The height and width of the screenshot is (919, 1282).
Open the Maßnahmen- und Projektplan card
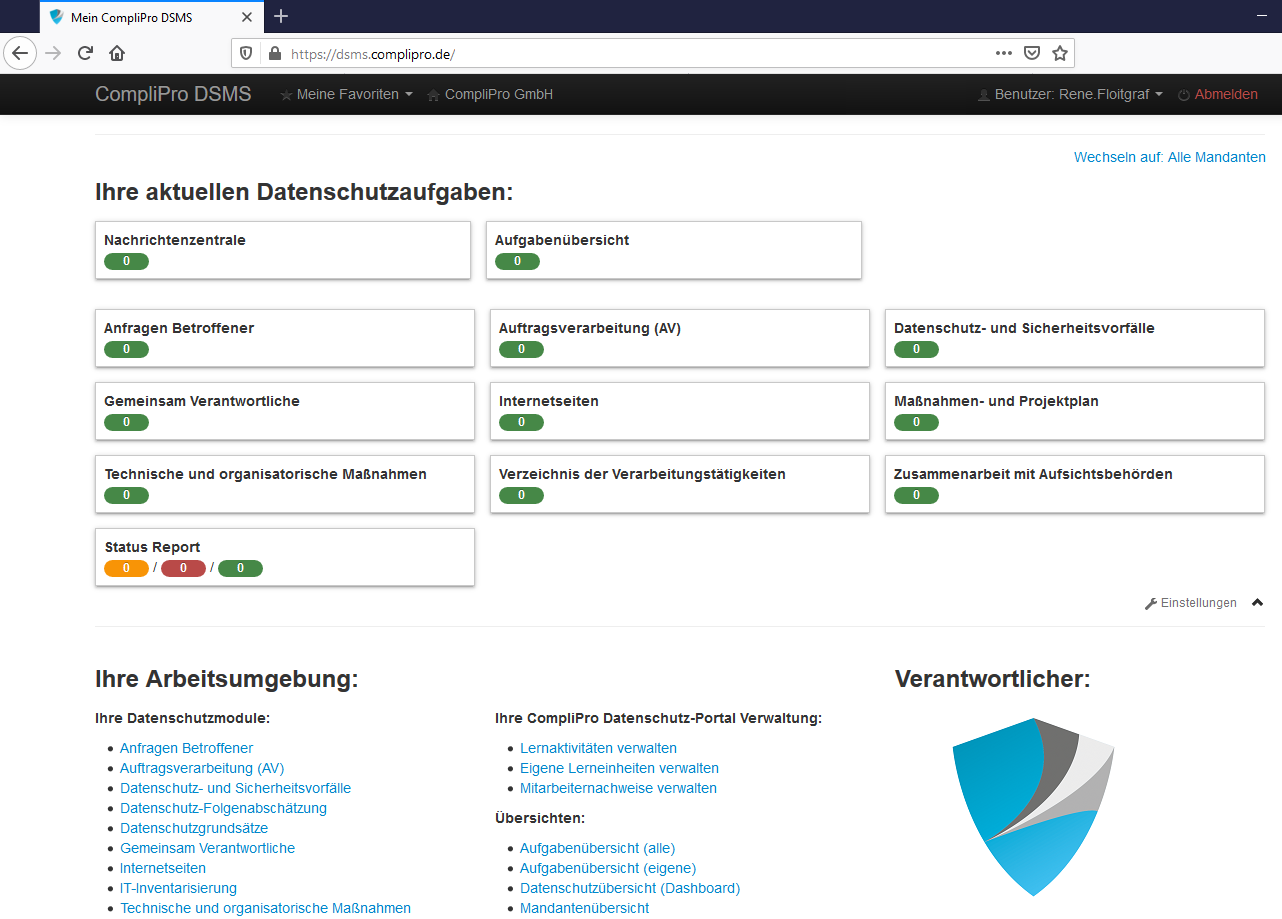click(1075, 411)
